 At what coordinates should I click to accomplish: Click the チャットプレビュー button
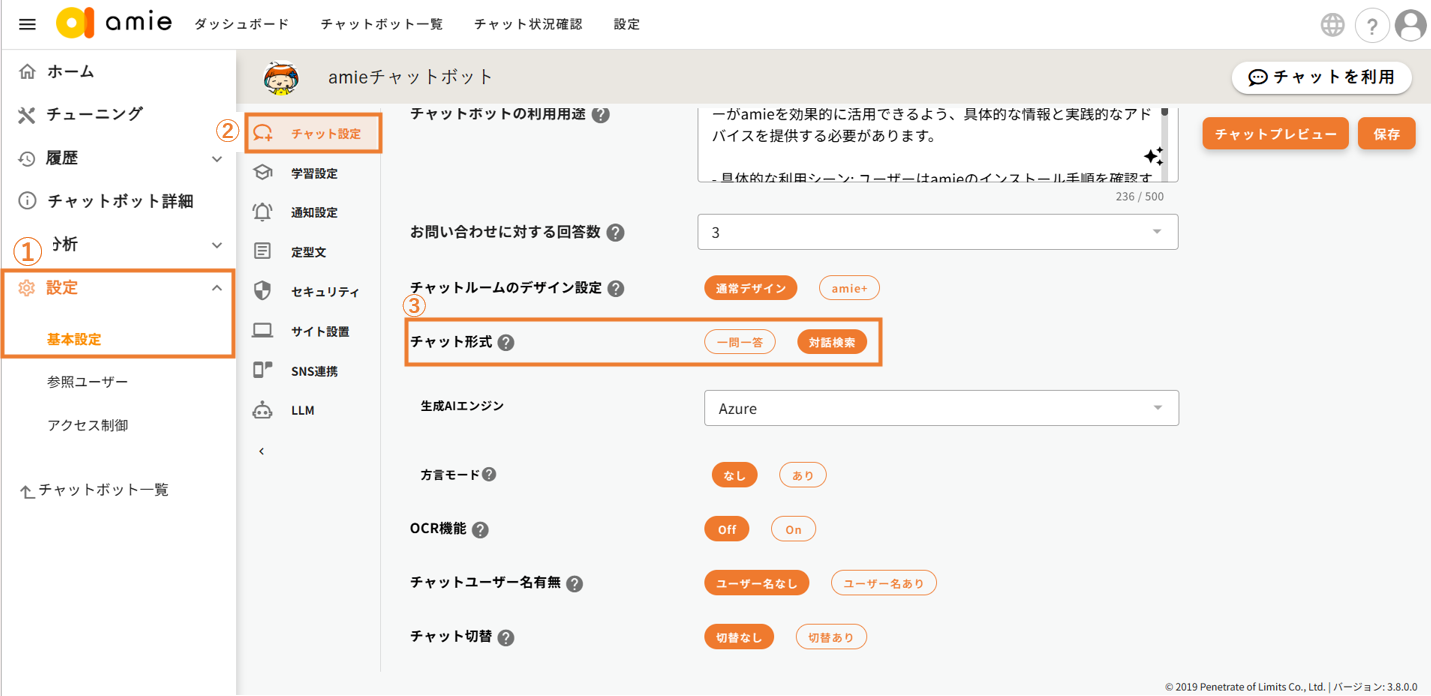pos(1275,134)
